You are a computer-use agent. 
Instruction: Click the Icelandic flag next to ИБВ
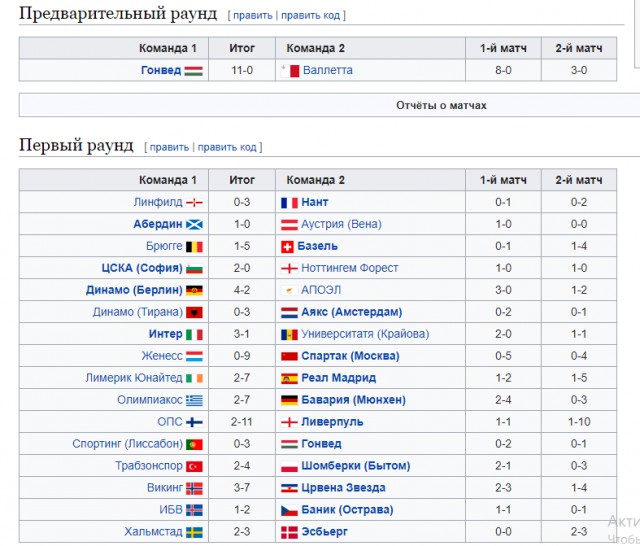[x=194, y=510]
